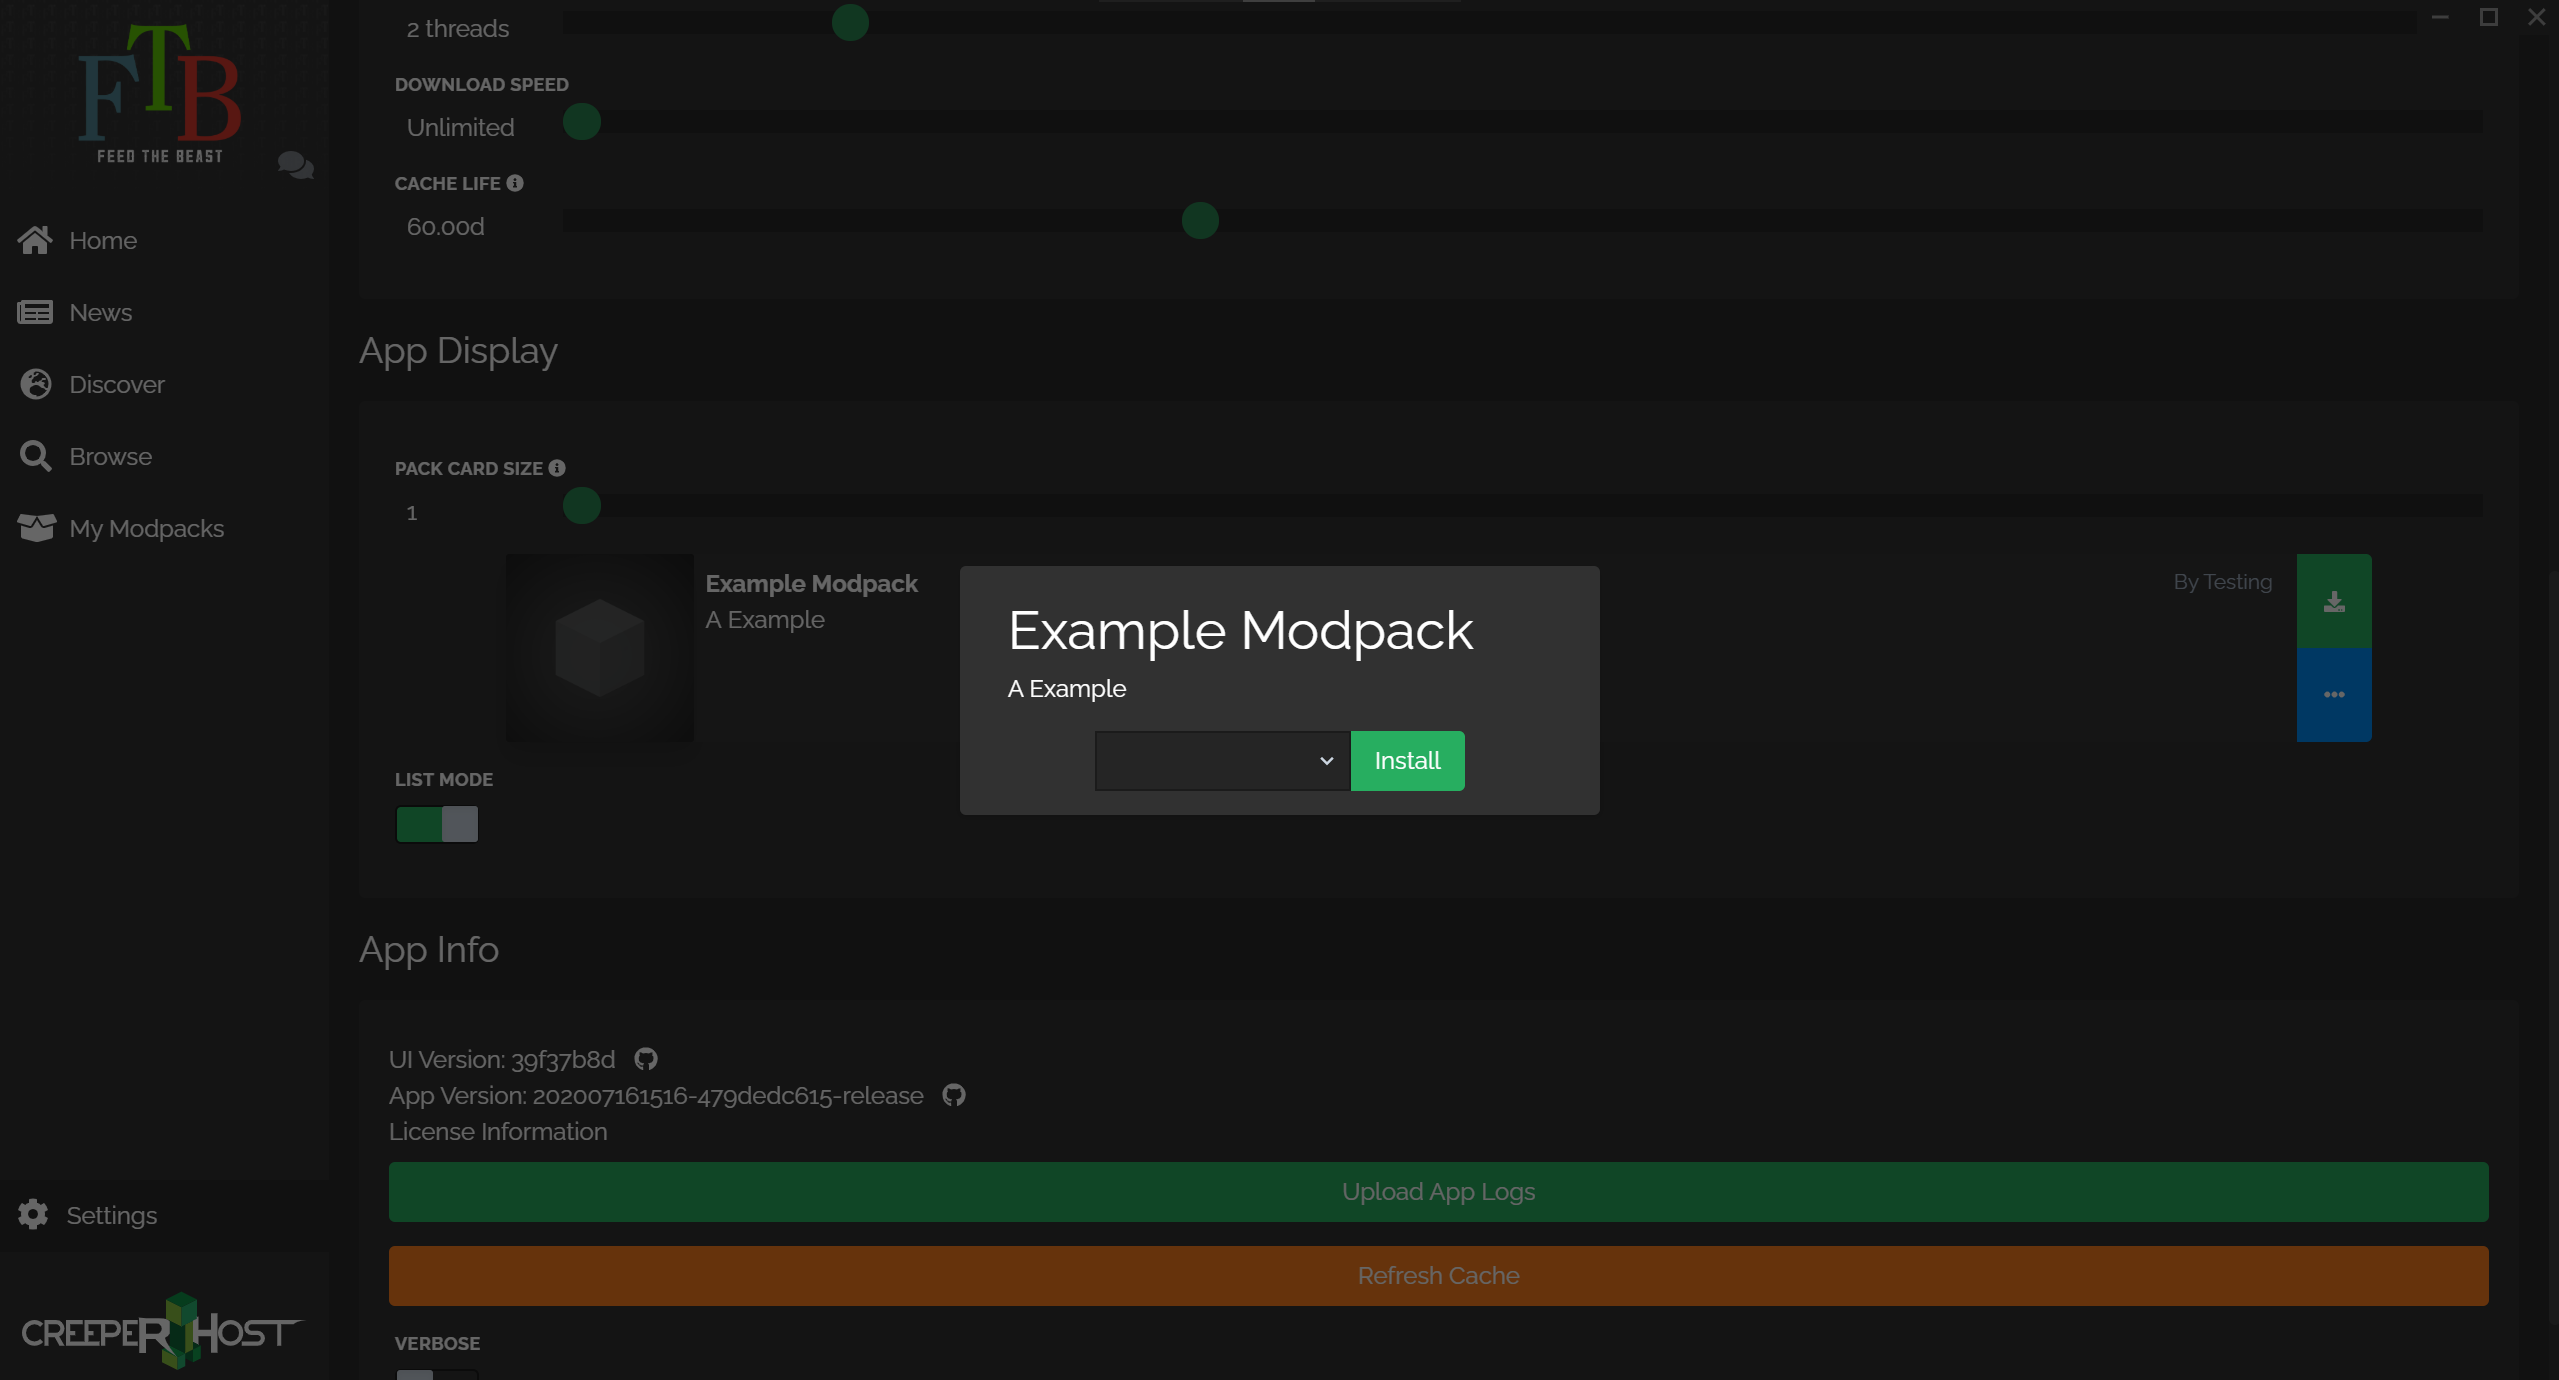Open Settings via the gear icon
The image size is (2559, 1380).
[x=32, y=1214]
